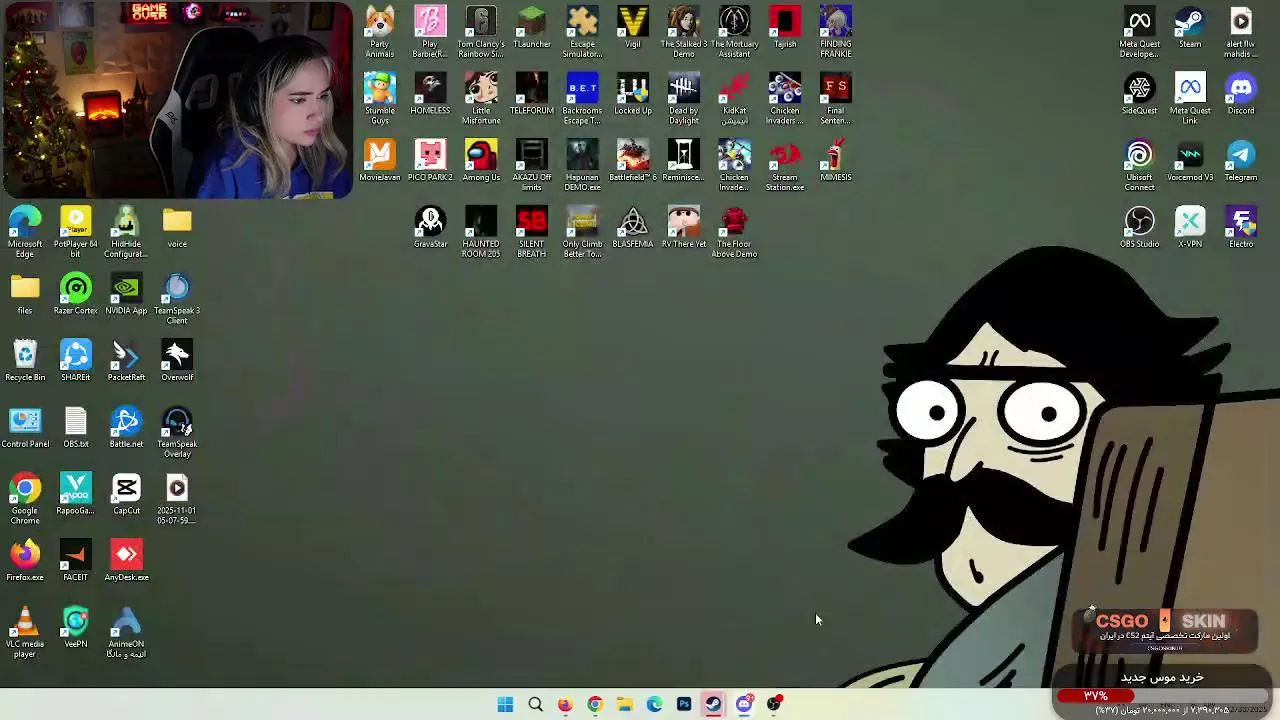Launch the Battle.net shortcut
The width and height of the screenshot is (1280, 720).
(x=126, y=428)
